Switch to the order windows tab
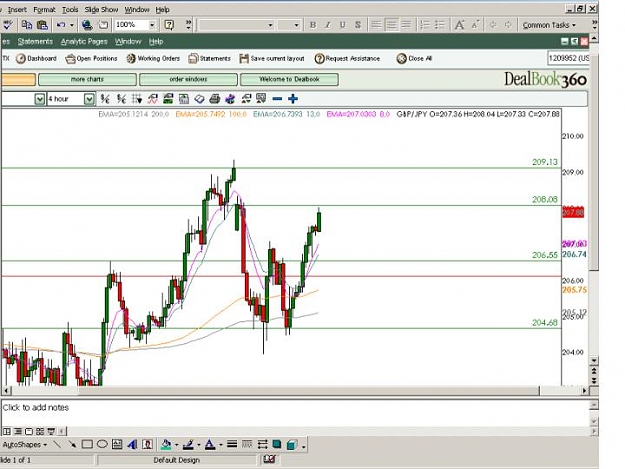The height and width of the screenshot is (469, 625). coord(188,79)
